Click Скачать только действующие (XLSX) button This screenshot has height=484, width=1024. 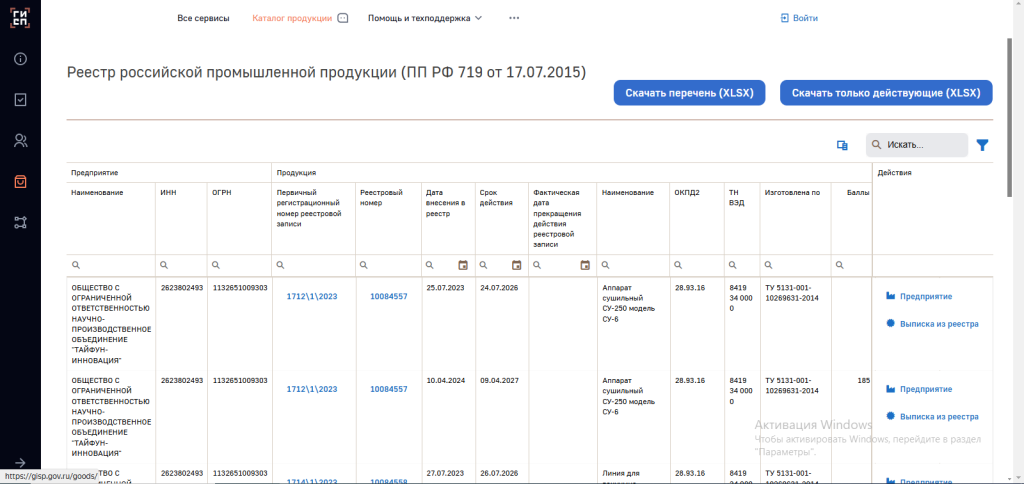(x=886, y=93)
